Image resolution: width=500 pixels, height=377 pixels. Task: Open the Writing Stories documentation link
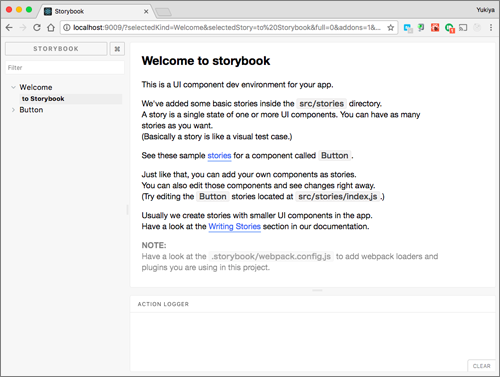pos(234,227)
